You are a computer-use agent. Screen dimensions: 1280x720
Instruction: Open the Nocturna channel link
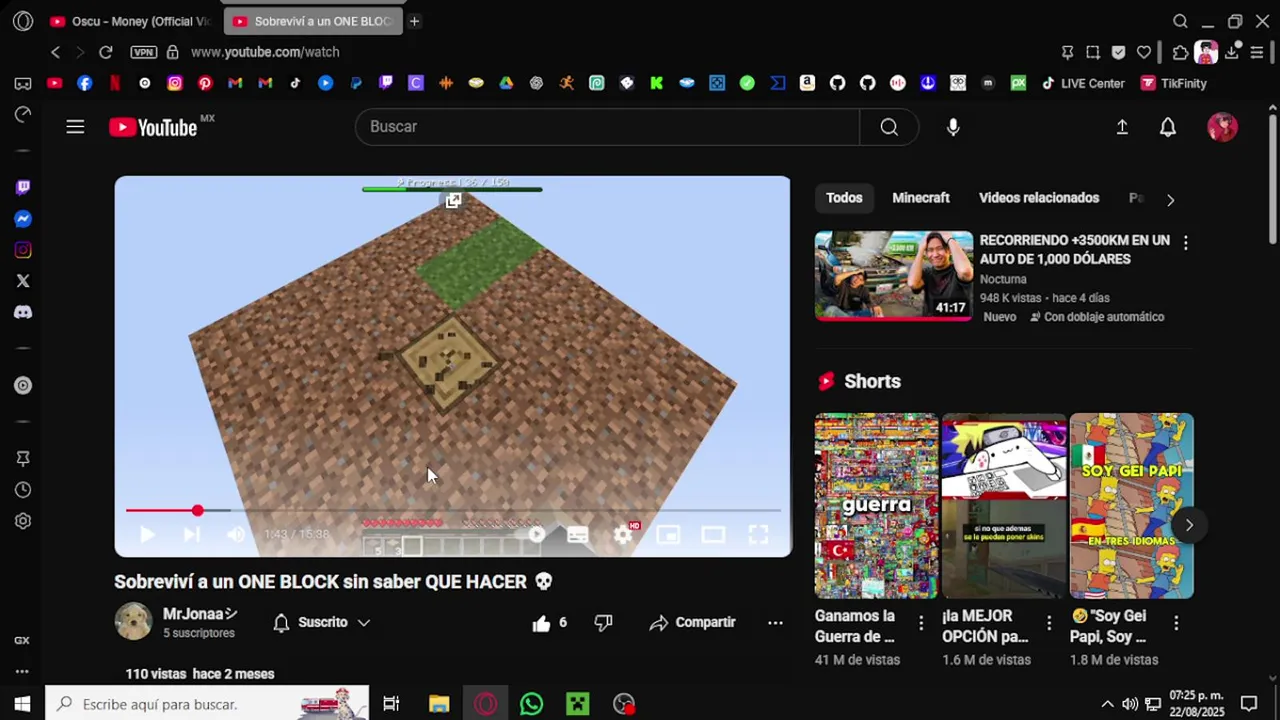coord(1003,279)
